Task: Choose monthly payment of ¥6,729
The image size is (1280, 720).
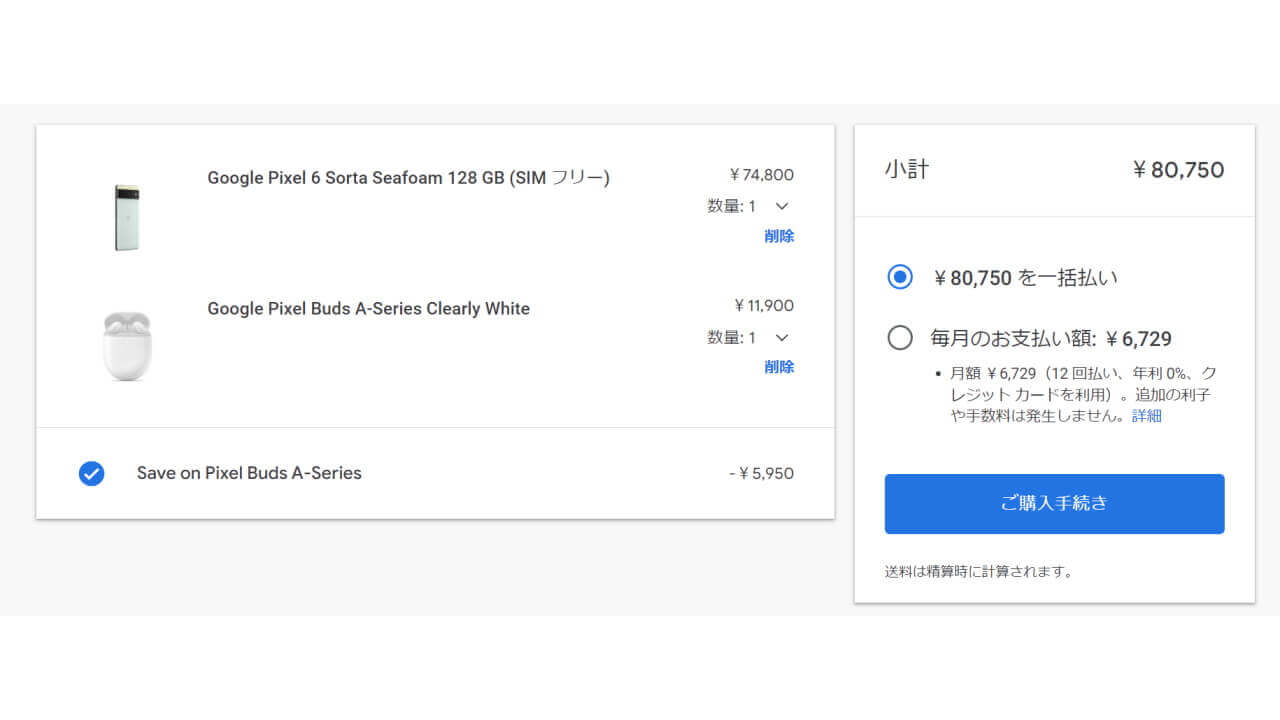Action: click(x=899, y=338)
